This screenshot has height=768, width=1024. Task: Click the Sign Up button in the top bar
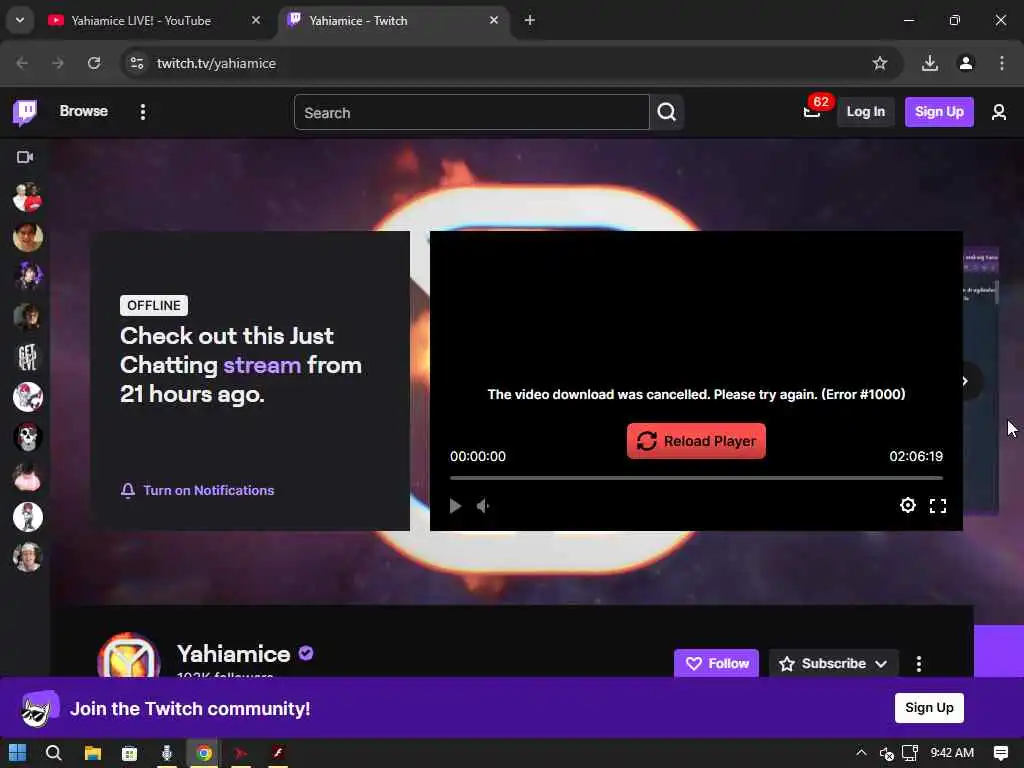pos(939,112)
